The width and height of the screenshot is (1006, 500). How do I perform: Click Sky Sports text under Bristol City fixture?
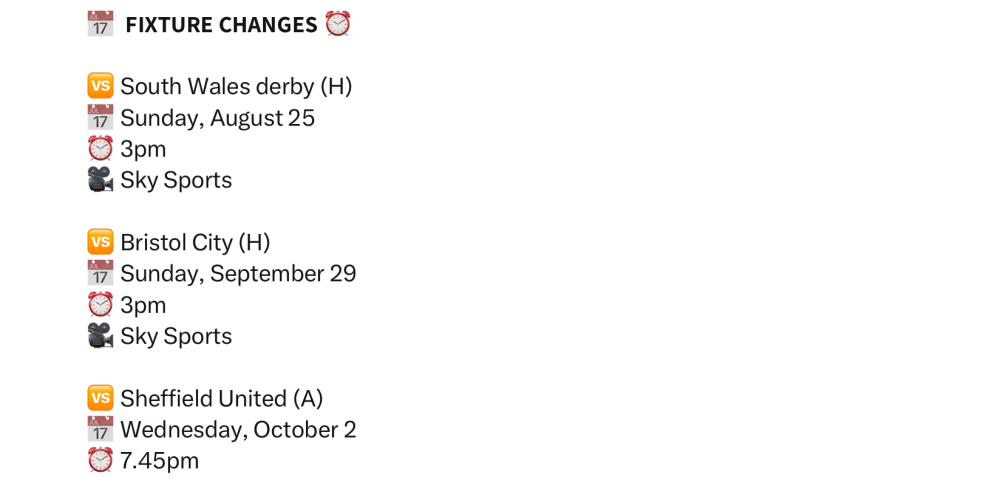[176, 336]
